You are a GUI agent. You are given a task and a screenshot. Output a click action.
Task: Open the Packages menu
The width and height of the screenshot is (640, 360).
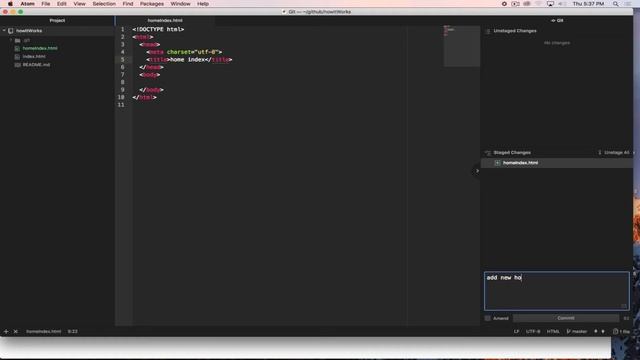click(151, 4)
